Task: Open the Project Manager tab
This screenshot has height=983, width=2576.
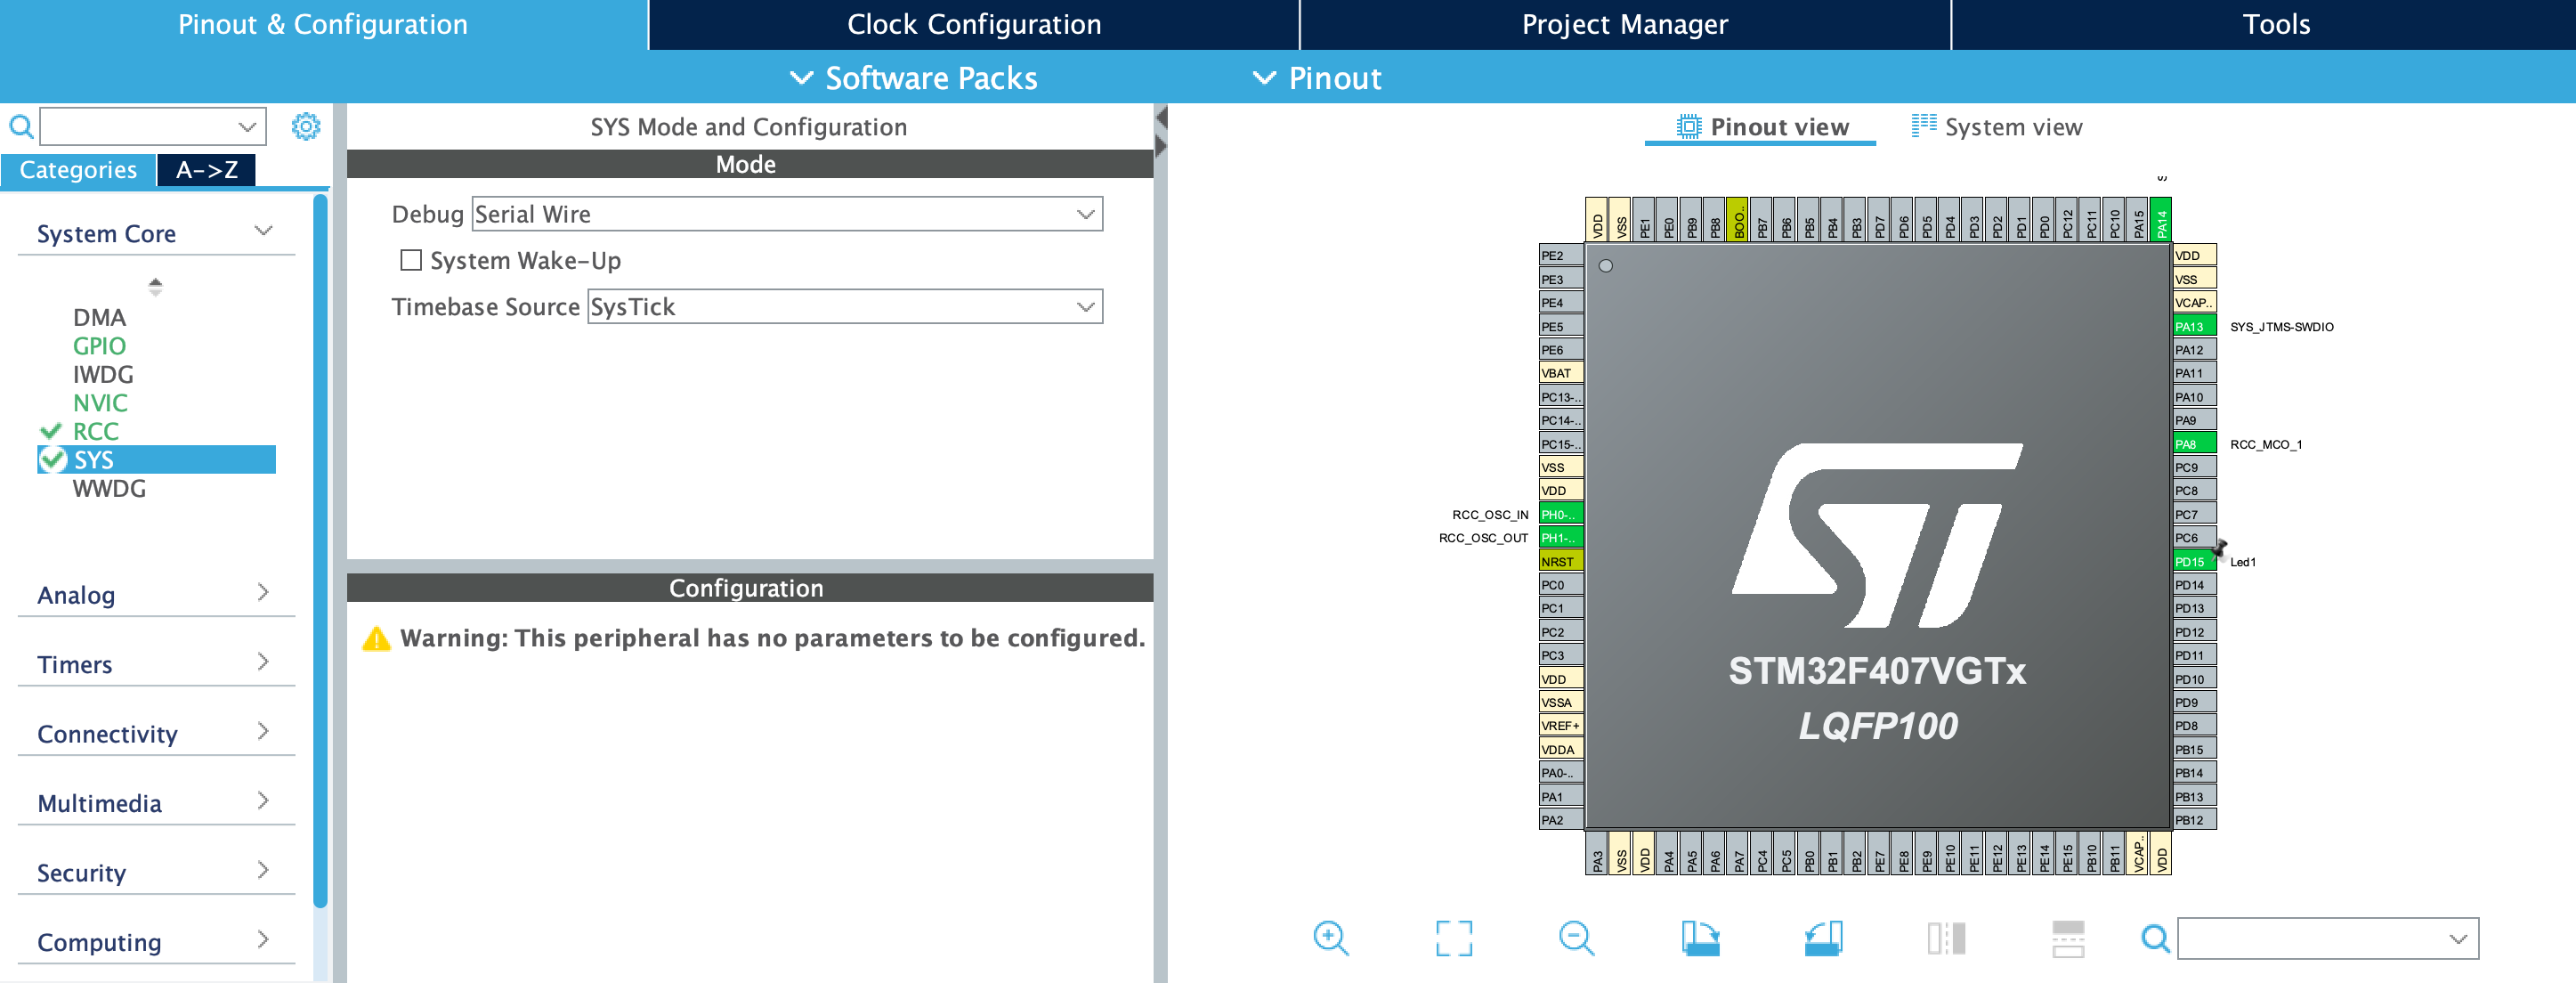Action: (1625, 24)
